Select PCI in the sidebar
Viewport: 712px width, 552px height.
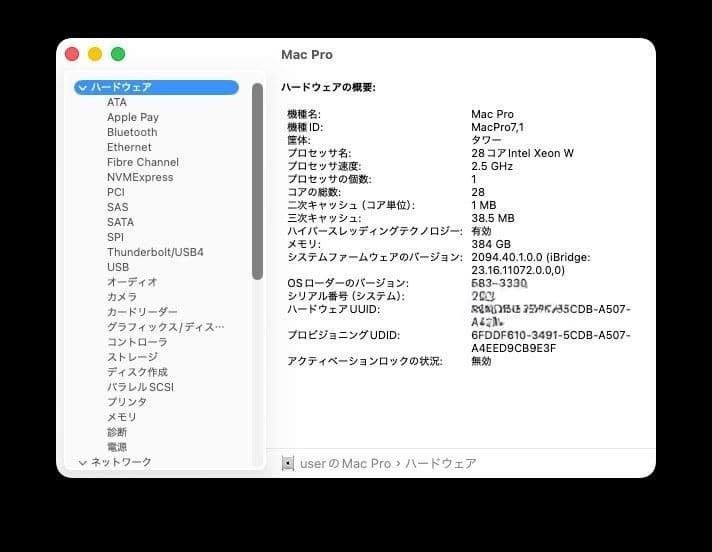pos(116,192)
